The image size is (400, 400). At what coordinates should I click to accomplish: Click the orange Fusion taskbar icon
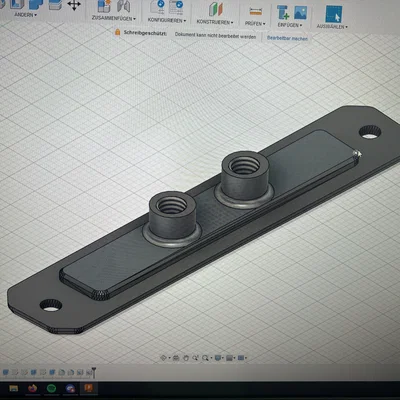click(x=88, y=388)
